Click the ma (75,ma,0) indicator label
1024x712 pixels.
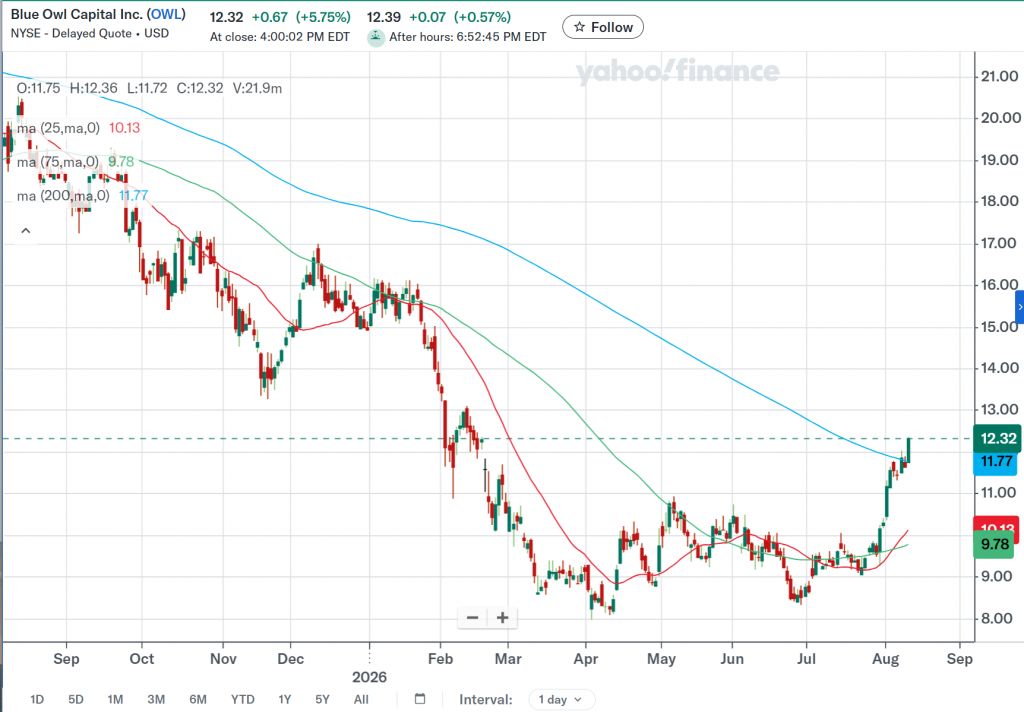click(x=58, y=162)
